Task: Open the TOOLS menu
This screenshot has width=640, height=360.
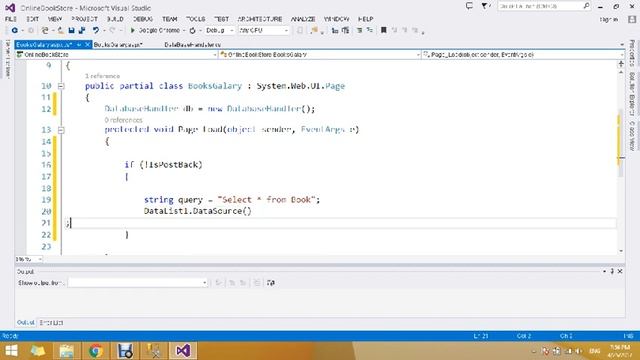Action: 196,19
